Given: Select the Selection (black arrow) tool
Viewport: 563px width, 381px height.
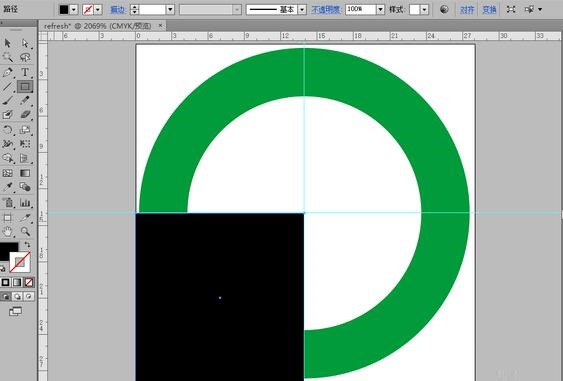Looking at the screenshot, I should (x=8, y=43).
